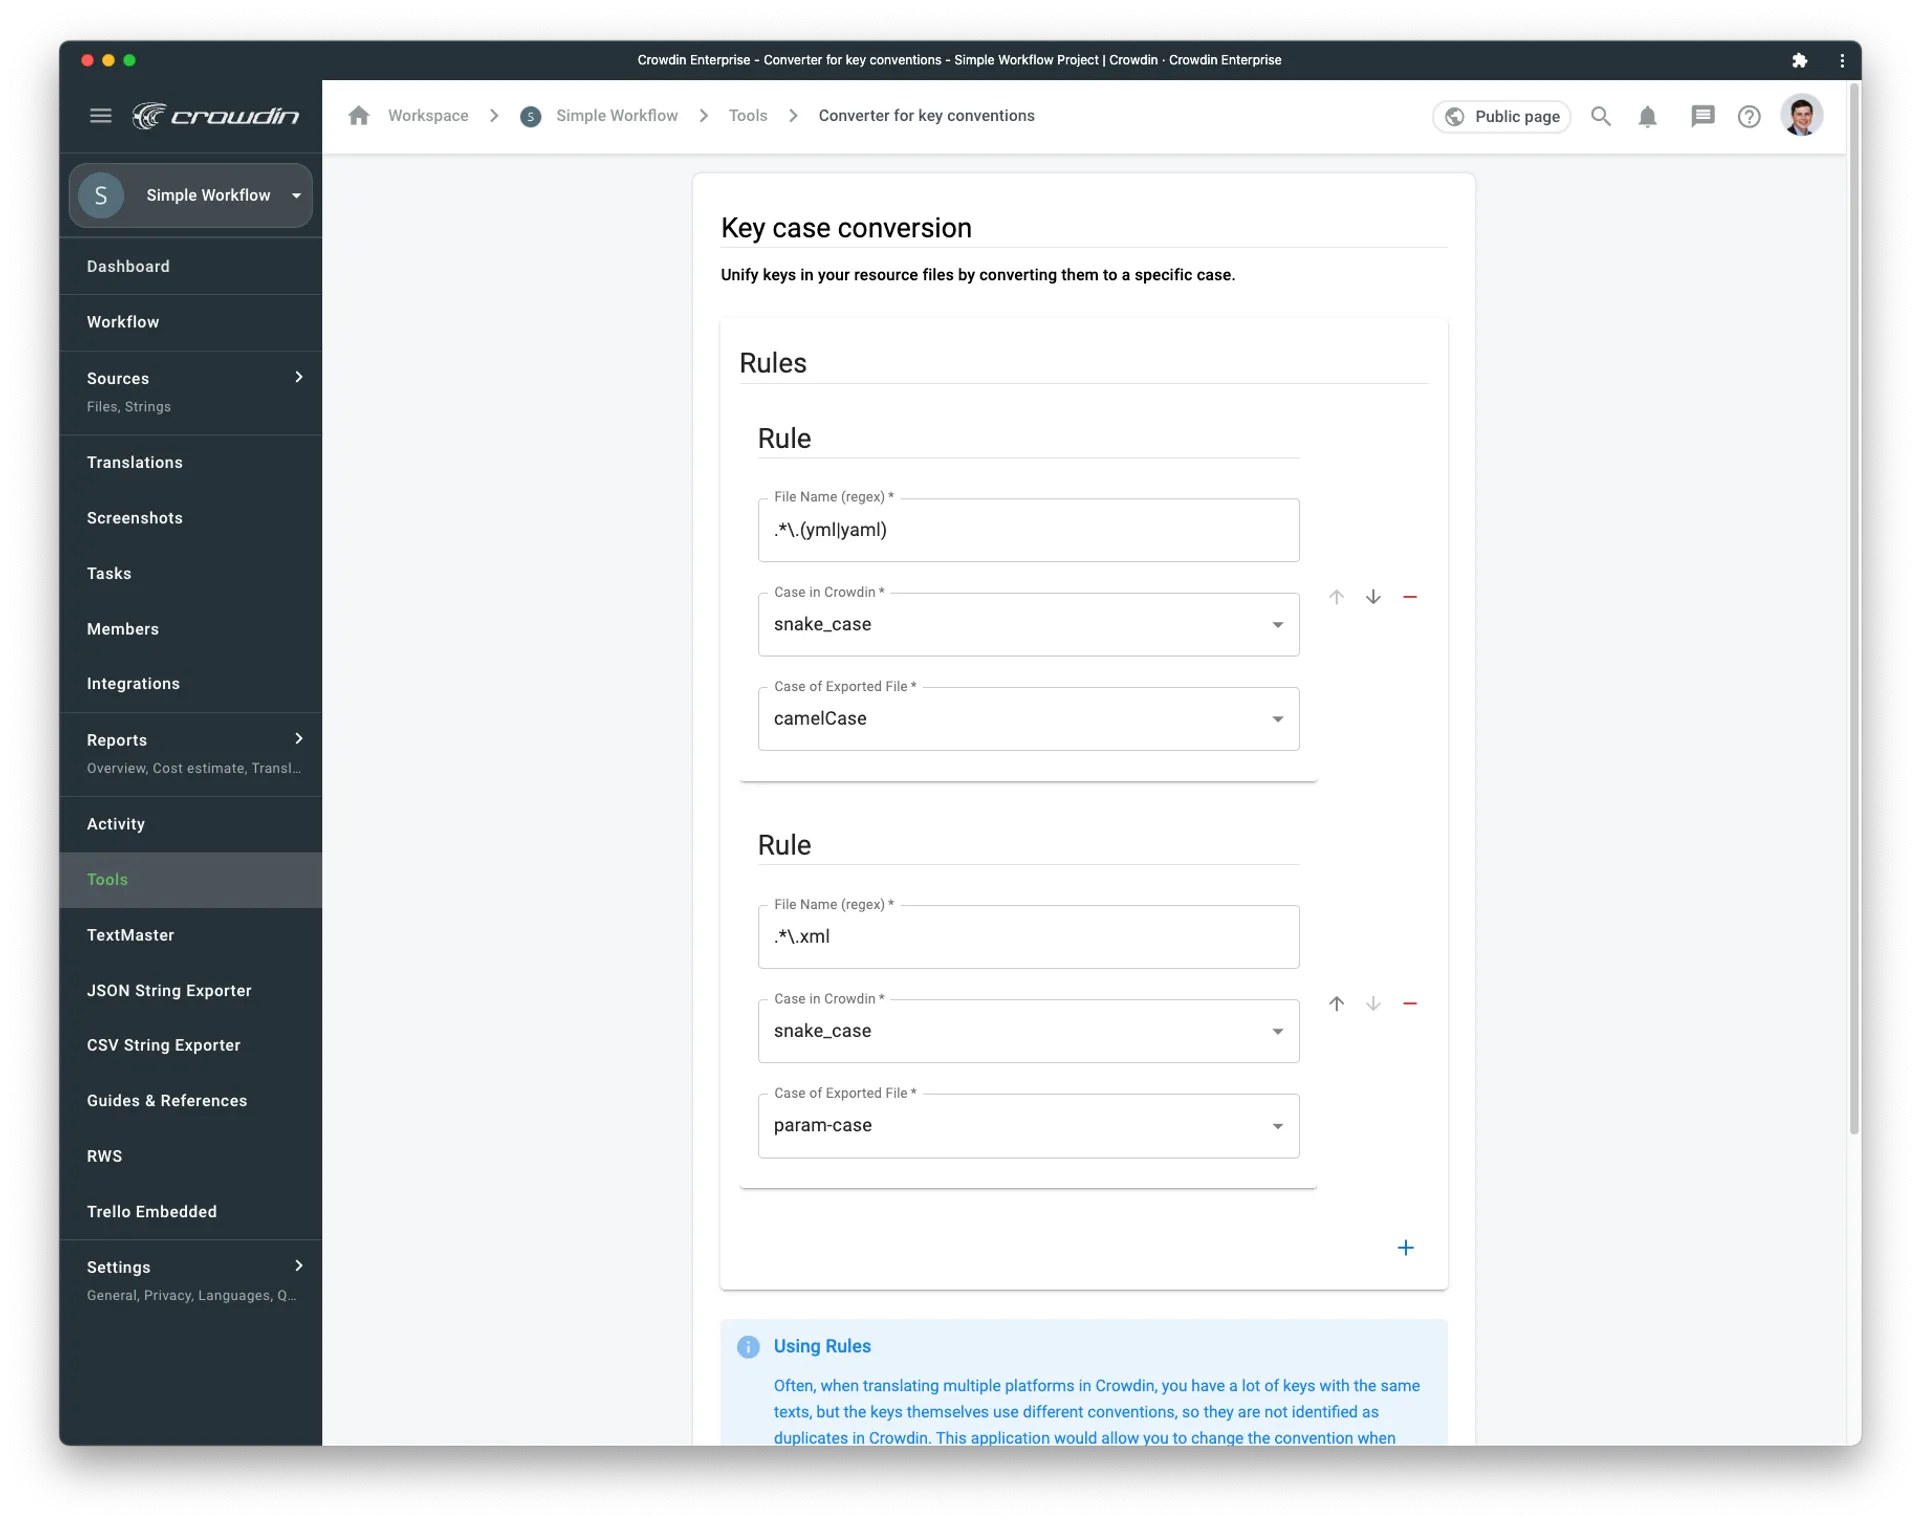The image size is (1920, 1523).
Task: Move the second rule up with the arrow
Action: [x=1337, y=1003]
